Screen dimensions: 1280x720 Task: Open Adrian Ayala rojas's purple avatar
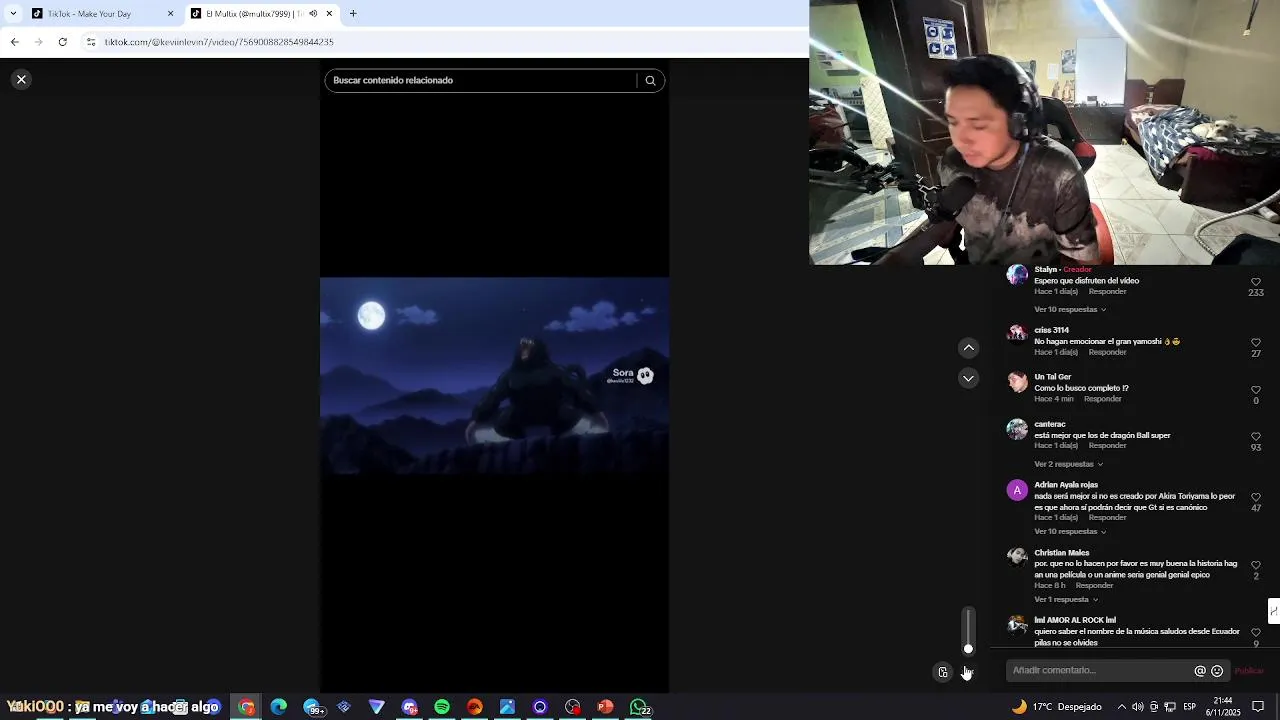pyautogui.click(x=1017, y=490)
